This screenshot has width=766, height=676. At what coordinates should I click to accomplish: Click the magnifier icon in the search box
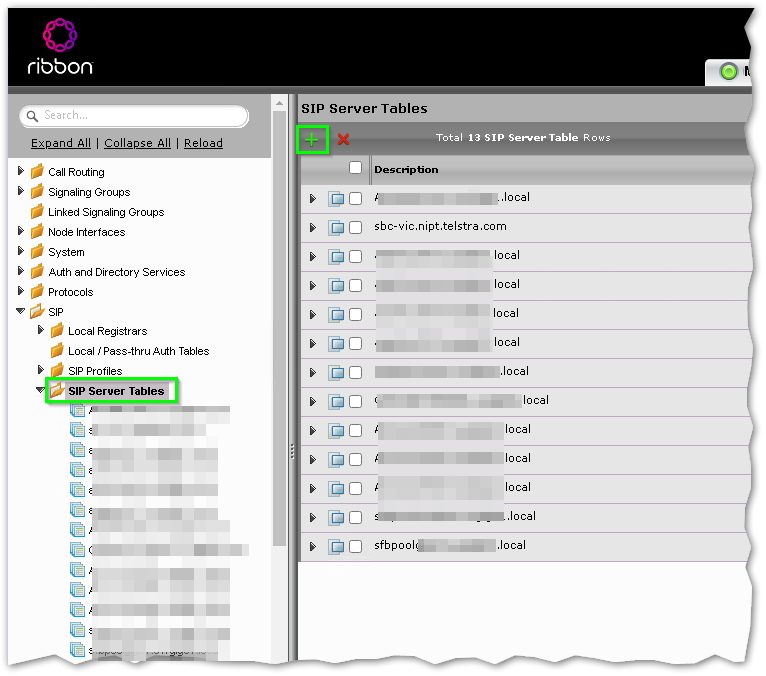[32, 116]
